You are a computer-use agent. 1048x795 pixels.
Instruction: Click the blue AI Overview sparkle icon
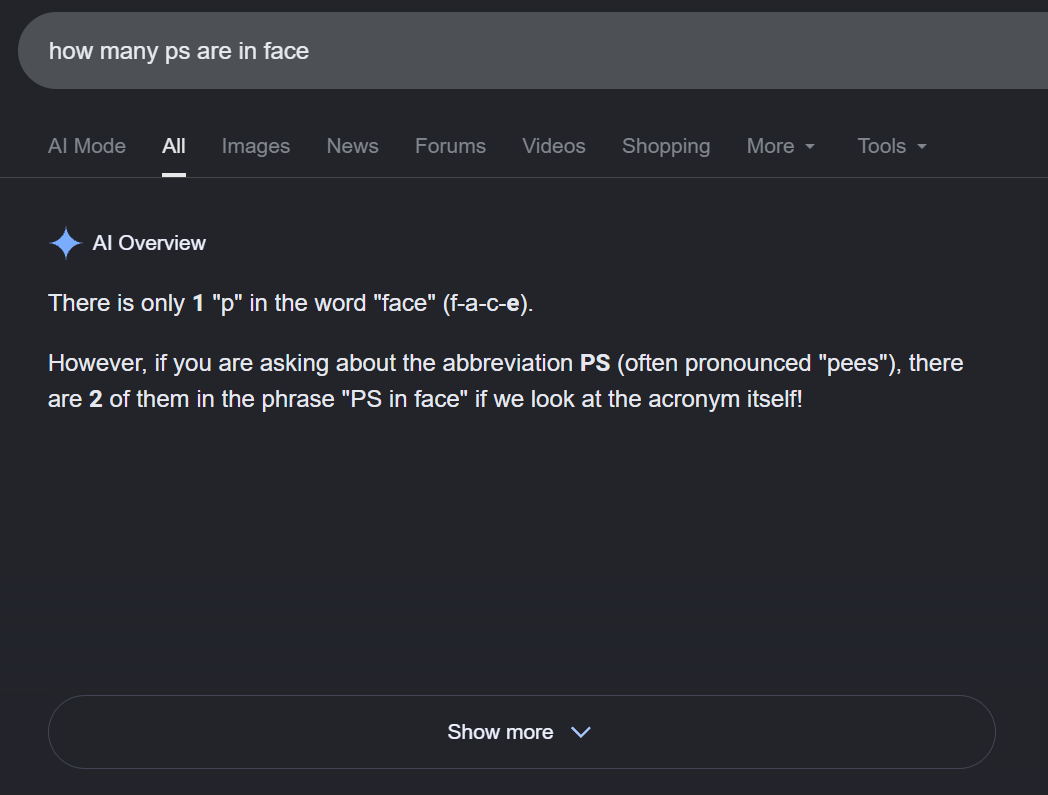pos(66,243)
